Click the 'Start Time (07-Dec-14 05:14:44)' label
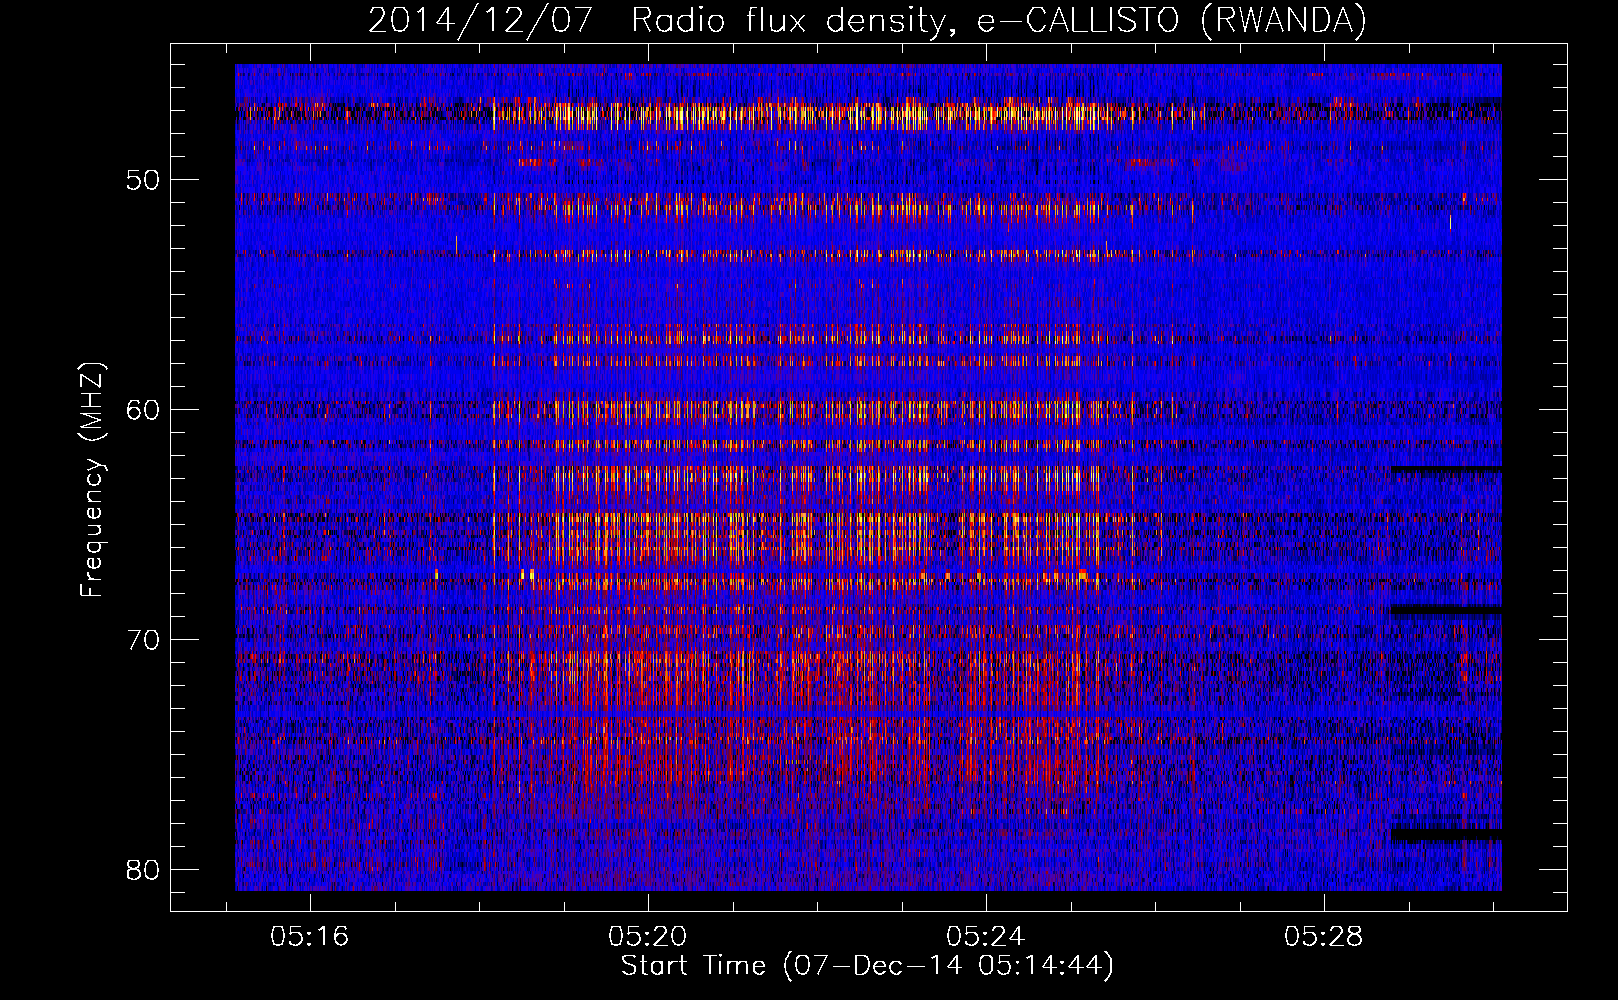 [867, 966]
